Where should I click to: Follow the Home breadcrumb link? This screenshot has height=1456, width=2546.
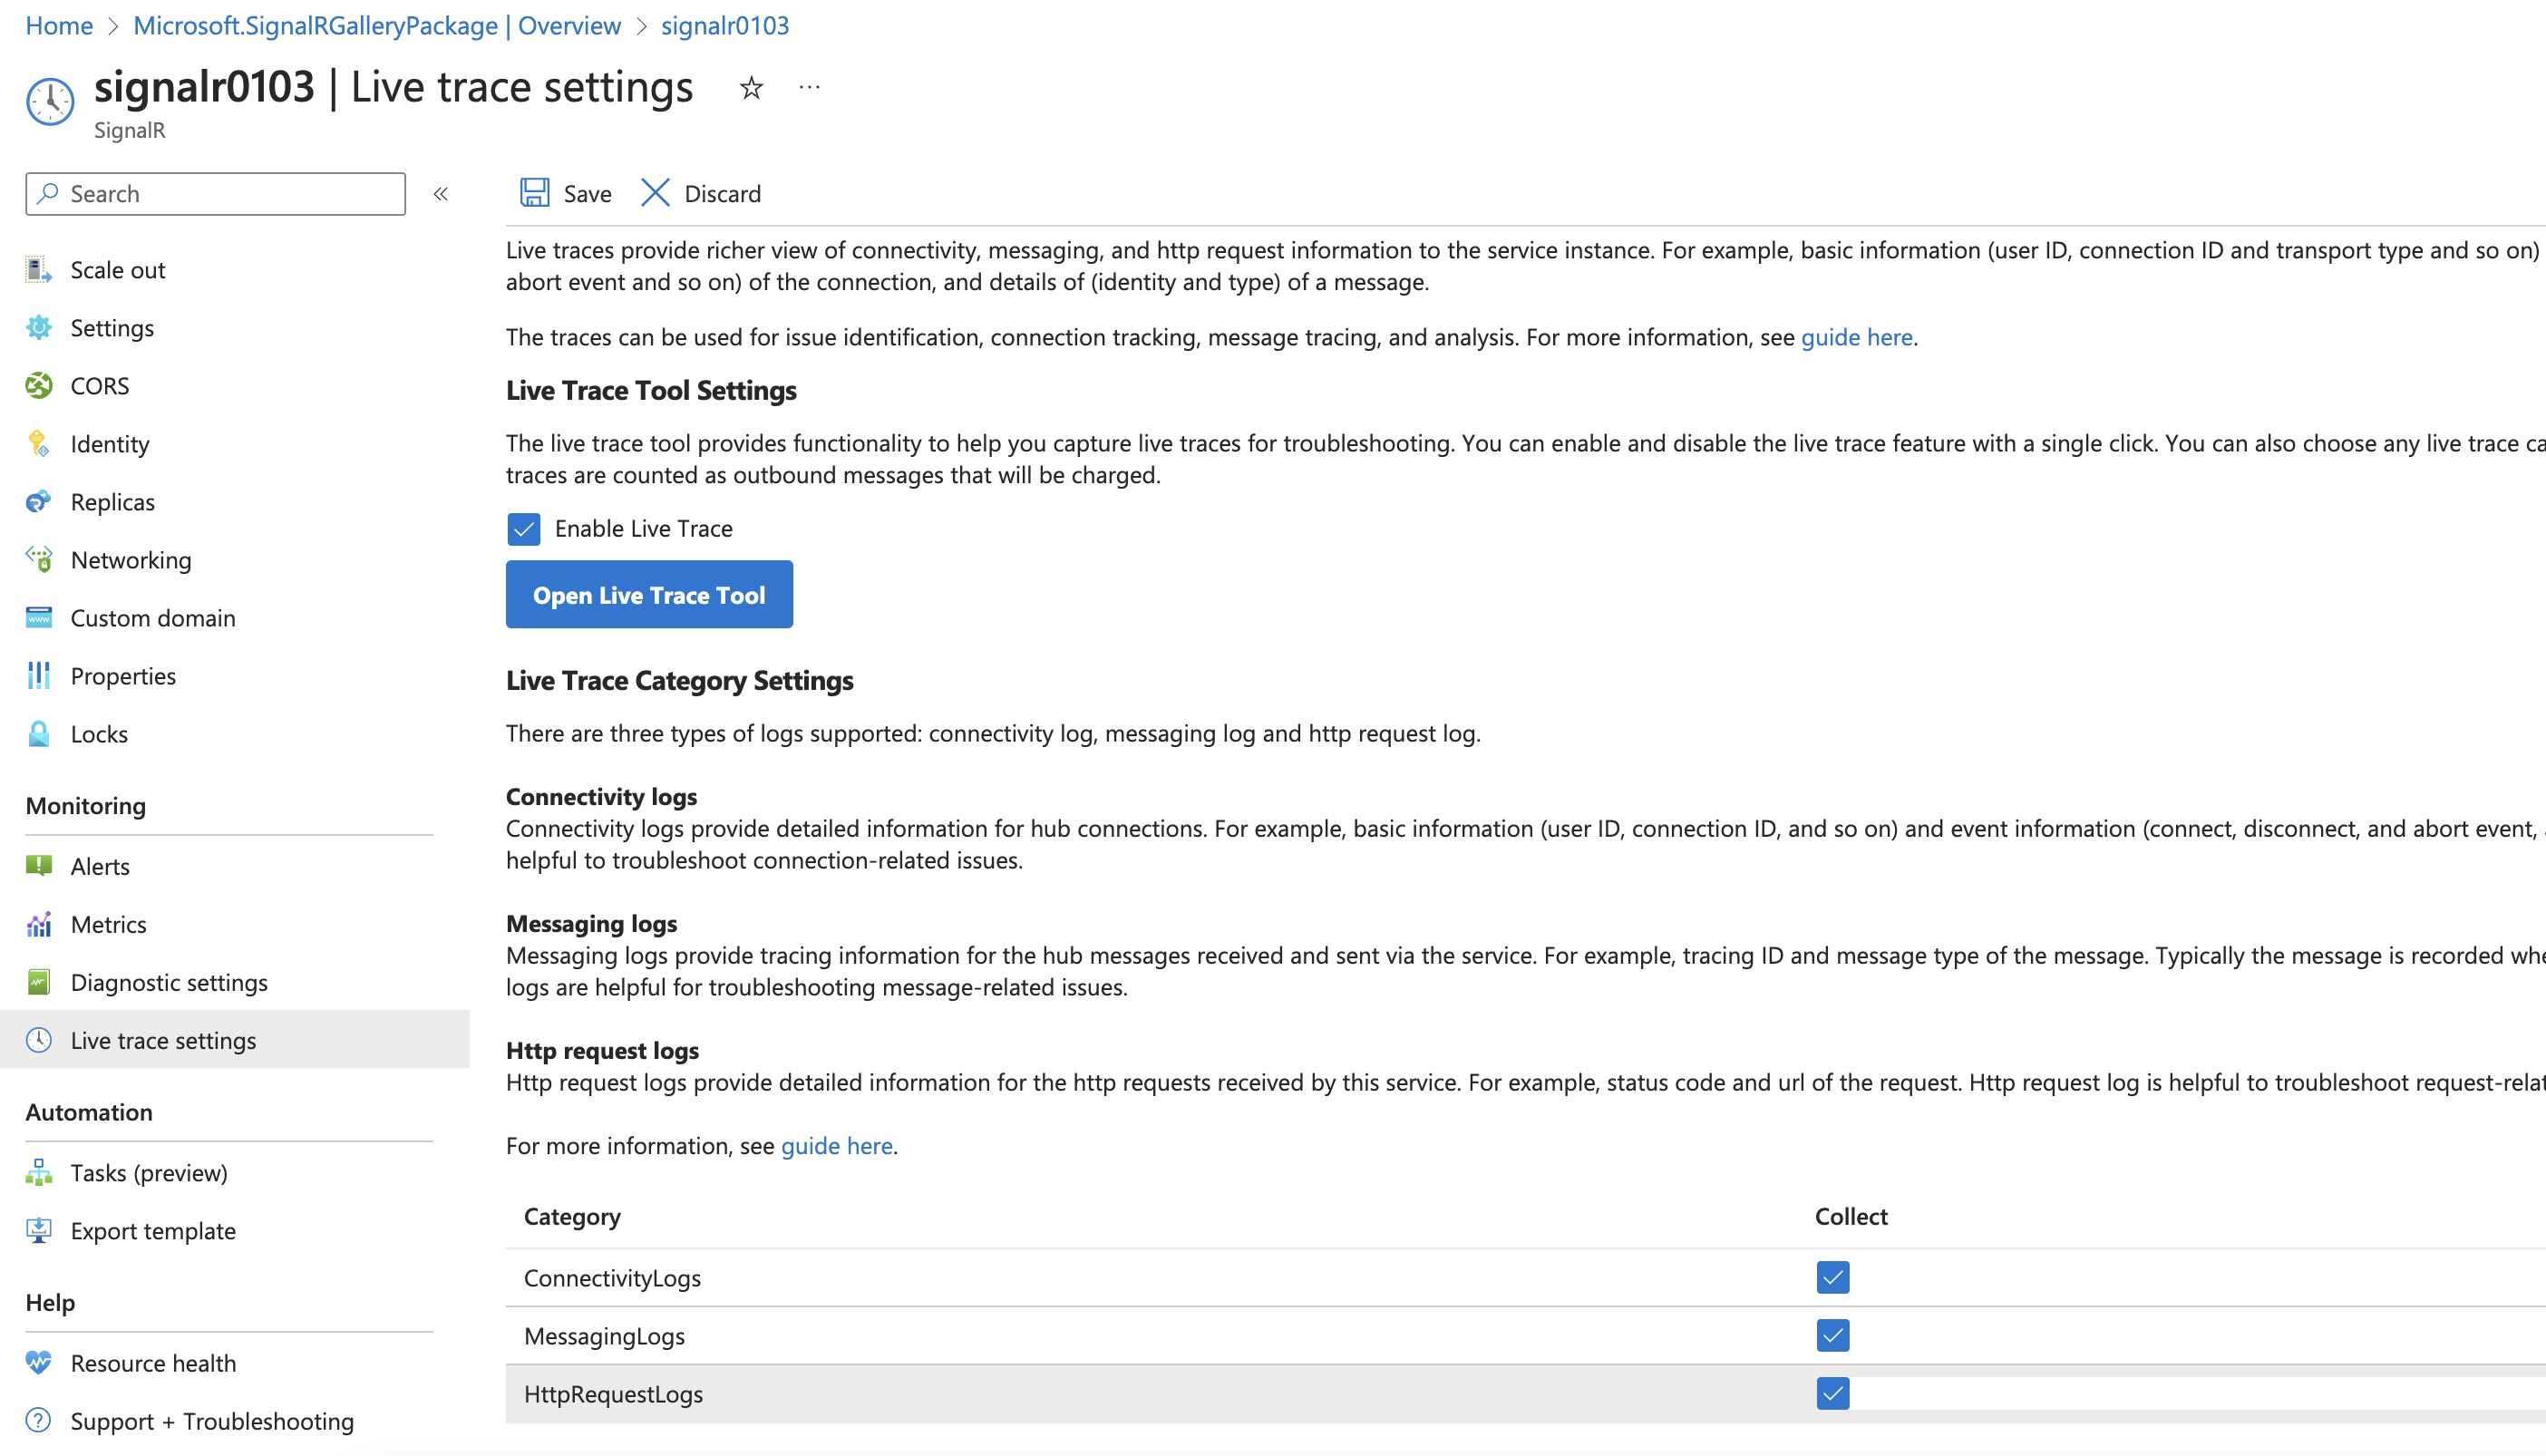59,25
